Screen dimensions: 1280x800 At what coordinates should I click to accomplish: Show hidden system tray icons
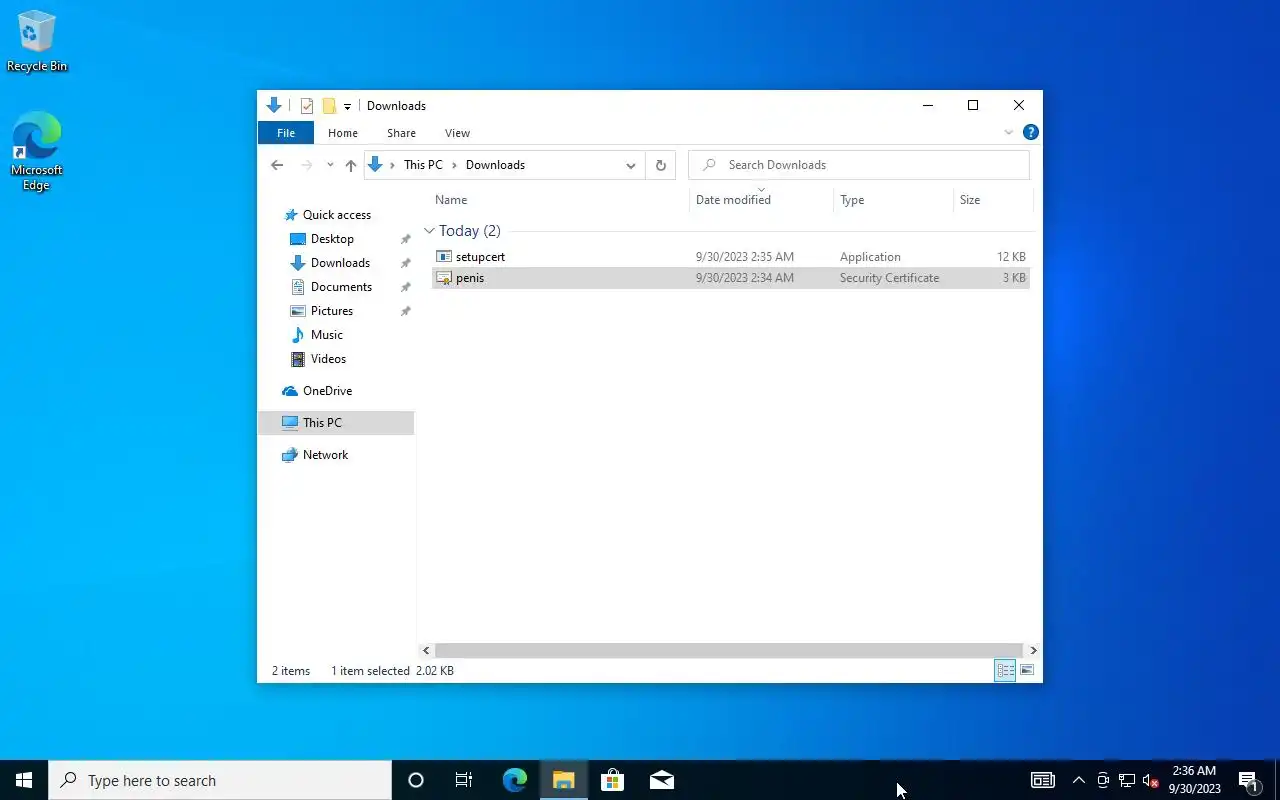(x=1078, y=780)
